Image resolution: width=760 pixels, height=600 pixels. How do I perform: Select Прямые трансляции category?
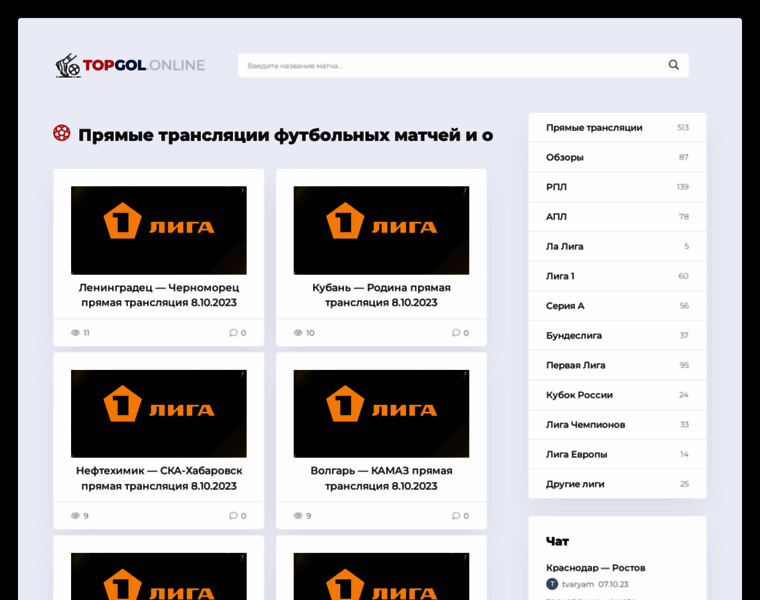click(x=617, y=127)
